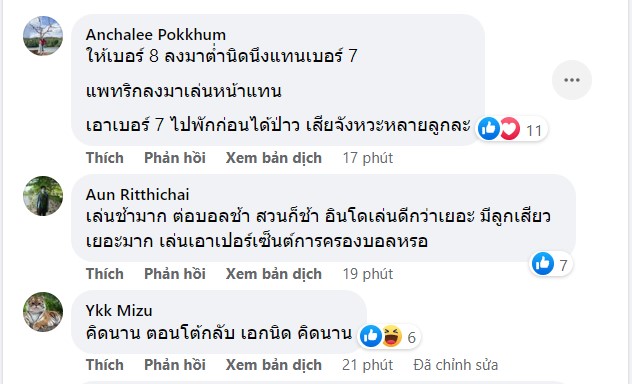Click Xem bản dịch under Ykk Mizu's comment
Viewport: 632px width, 384px height.
(x=274, y=365)
